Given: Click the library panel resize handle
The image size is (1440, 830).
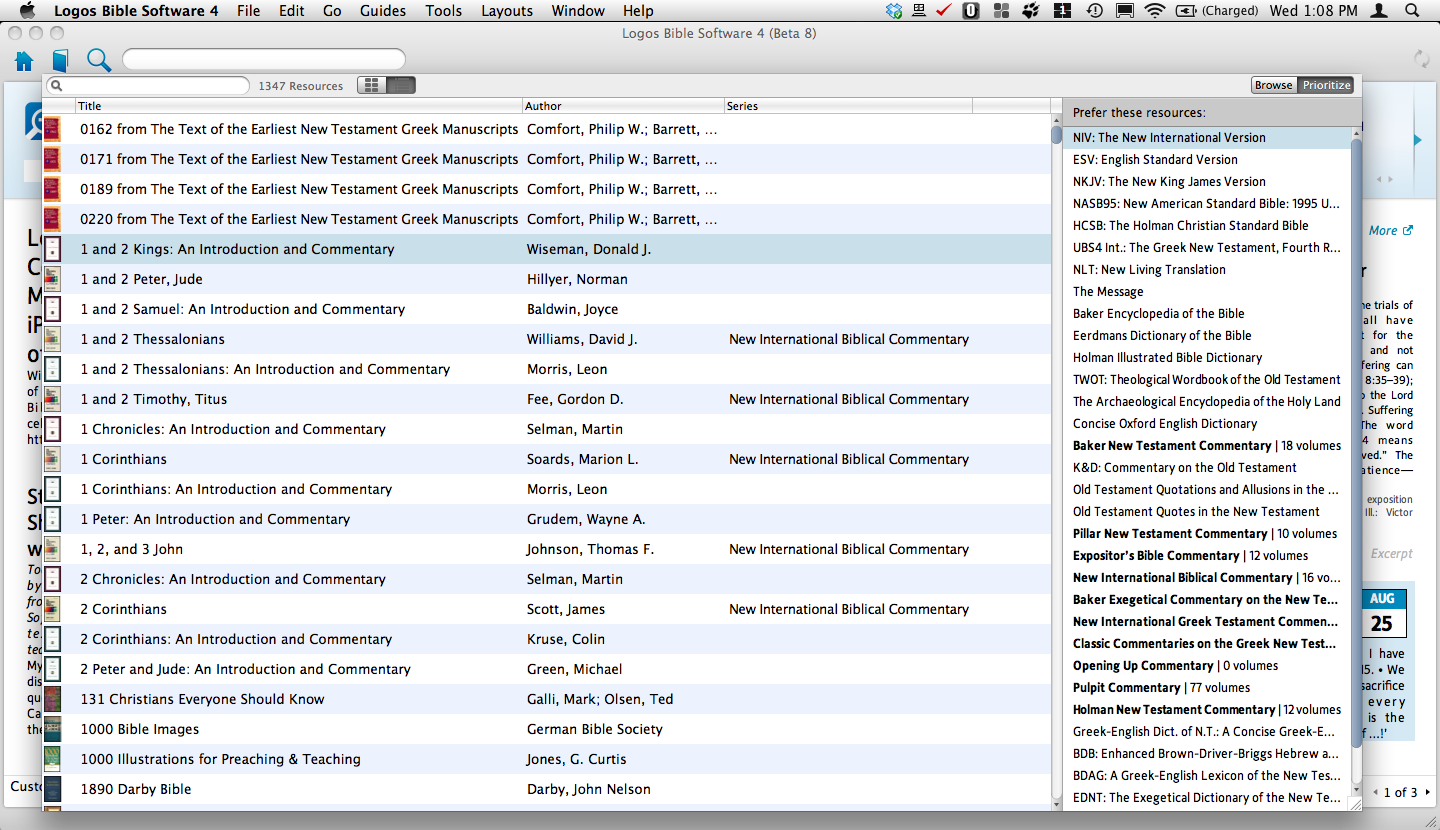Looking at the screenshot, I should 1355,803.
